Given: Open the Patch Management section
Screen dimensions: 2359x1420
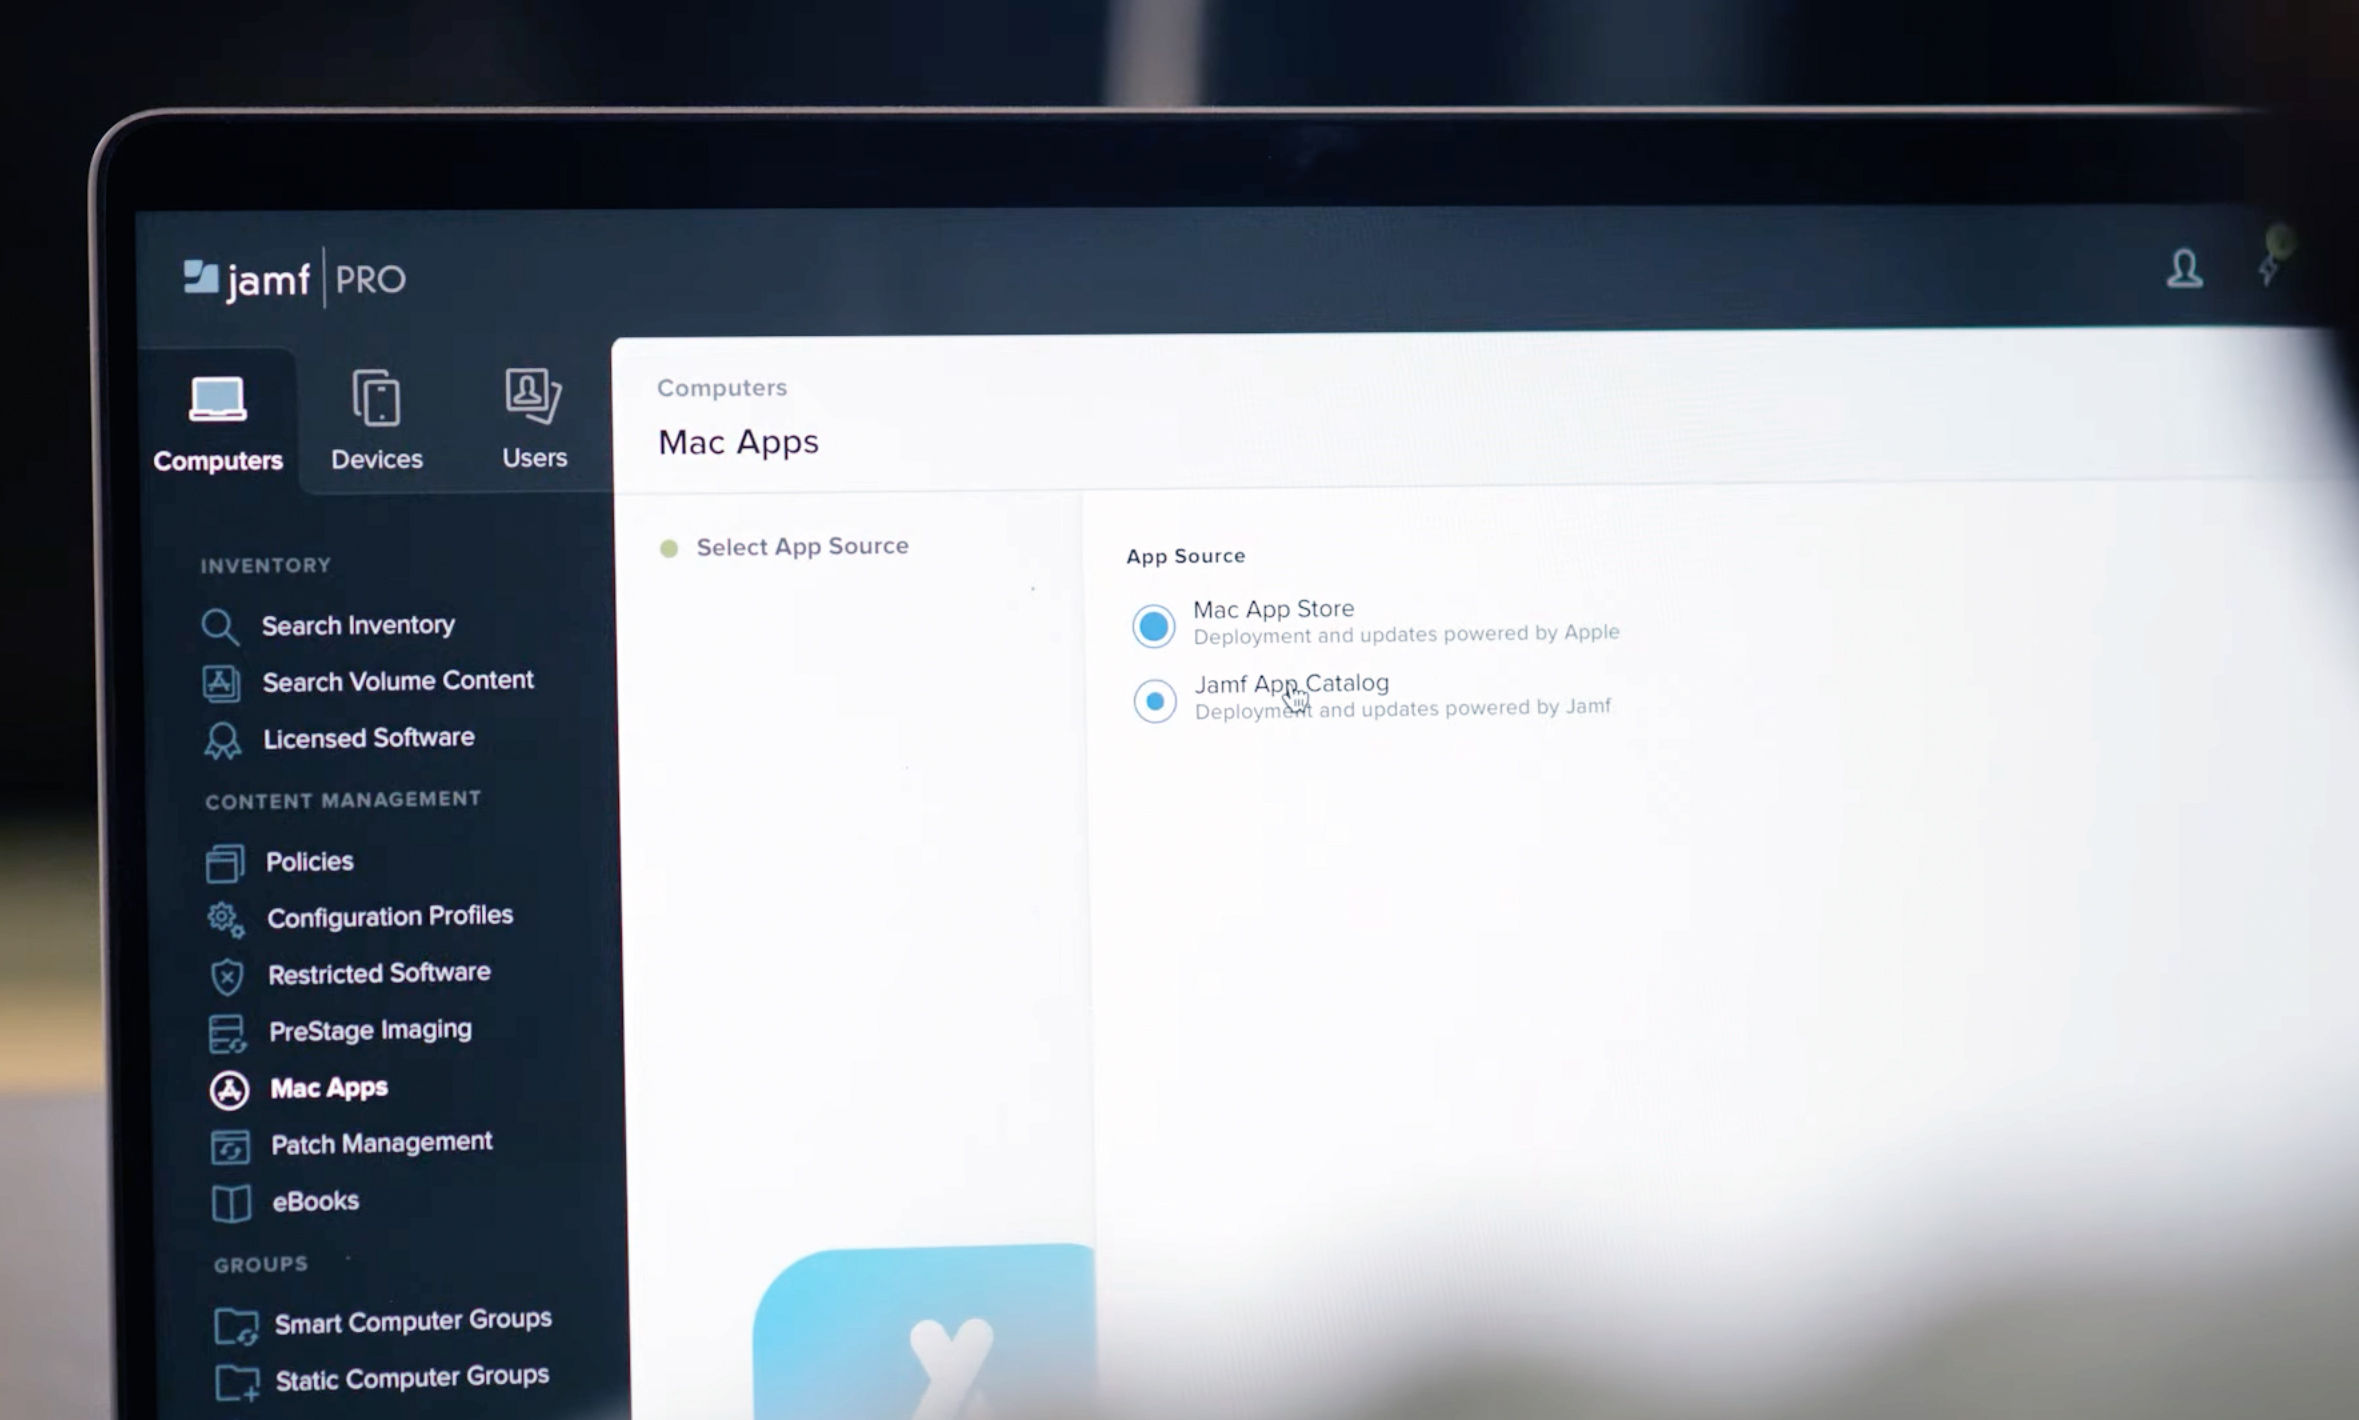Looking at the screenshot, I should pyautogui.click(x=382, y=1144).
